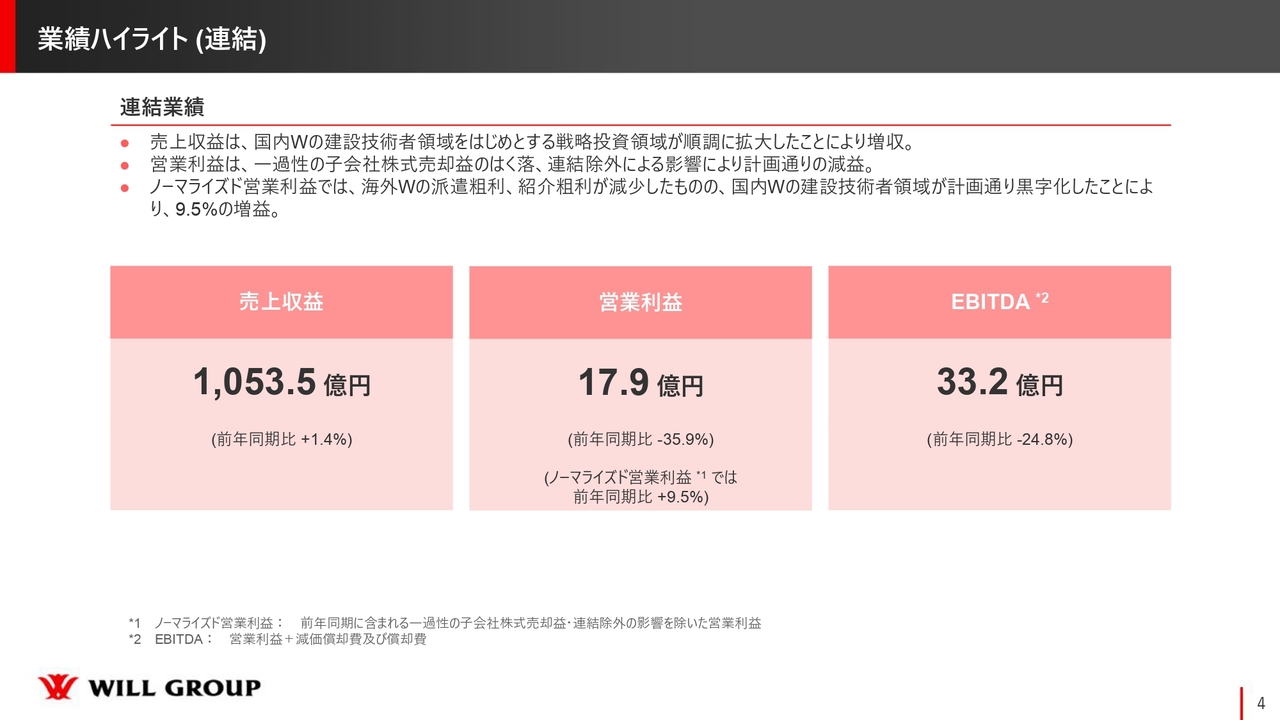Click the red bullet before 売上収益 text
The height and width of the screenshot is (720, 1280).
pyautogui.click(x=126, y=142)
